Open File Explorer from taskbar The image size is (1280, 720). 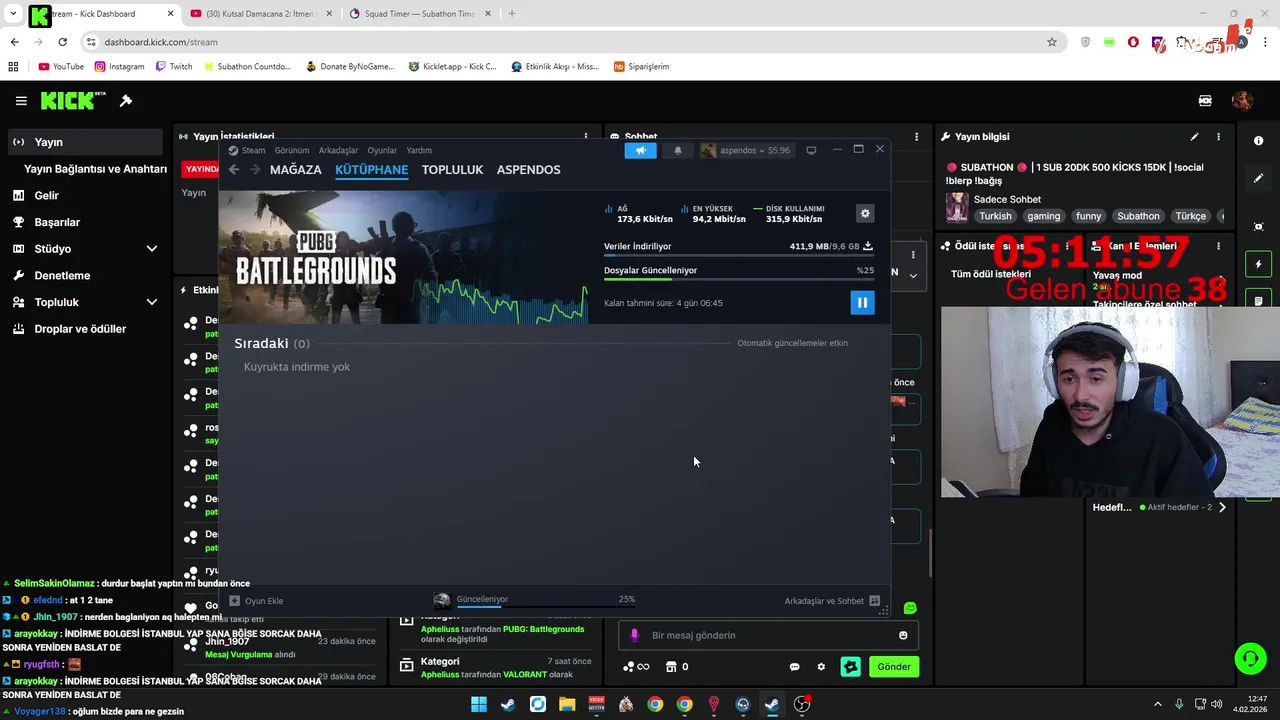coord(567,704)
